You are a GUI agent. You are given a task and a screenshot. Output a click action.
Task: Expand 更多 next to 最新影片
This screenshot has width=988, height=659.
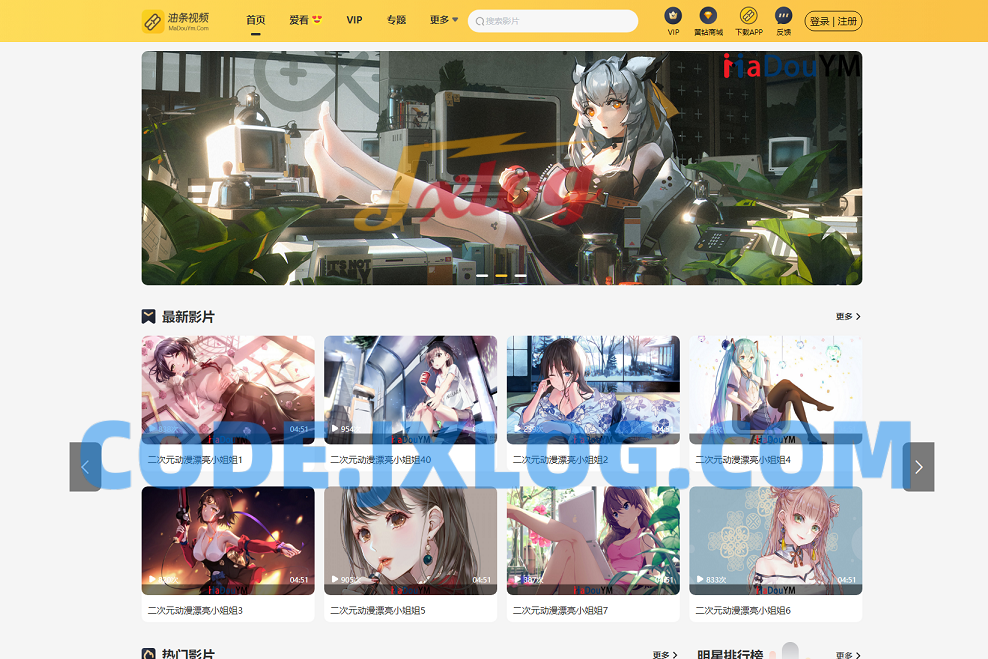pyautogui.click(x=848, y=317)
